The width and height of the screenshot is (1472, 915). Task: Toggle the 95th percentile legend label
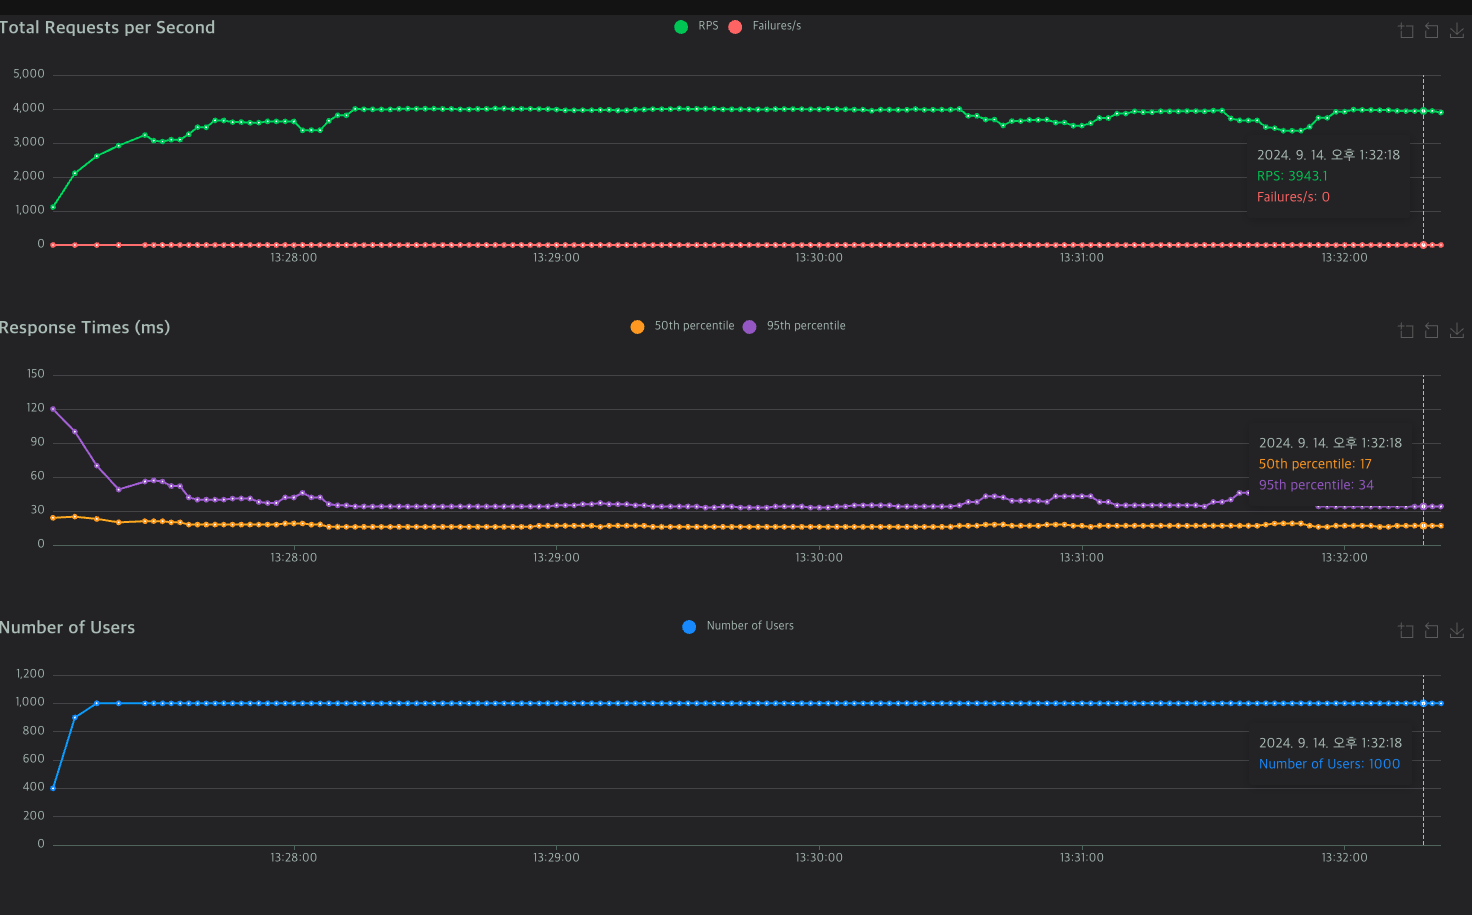point(806,326)
